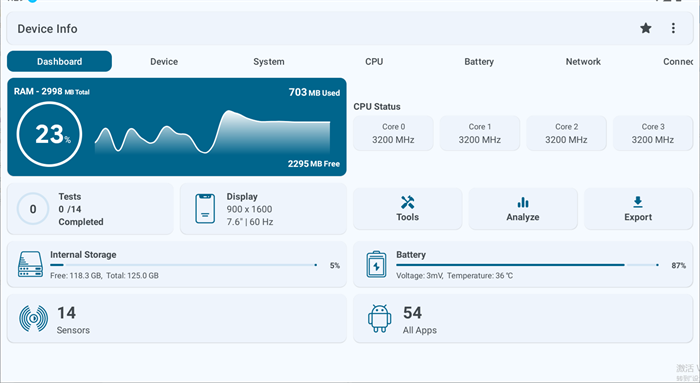The width and height of the screenshot is (700, 383).
Task: Open the three-dot overflow menu
Action: click(673, 29)
